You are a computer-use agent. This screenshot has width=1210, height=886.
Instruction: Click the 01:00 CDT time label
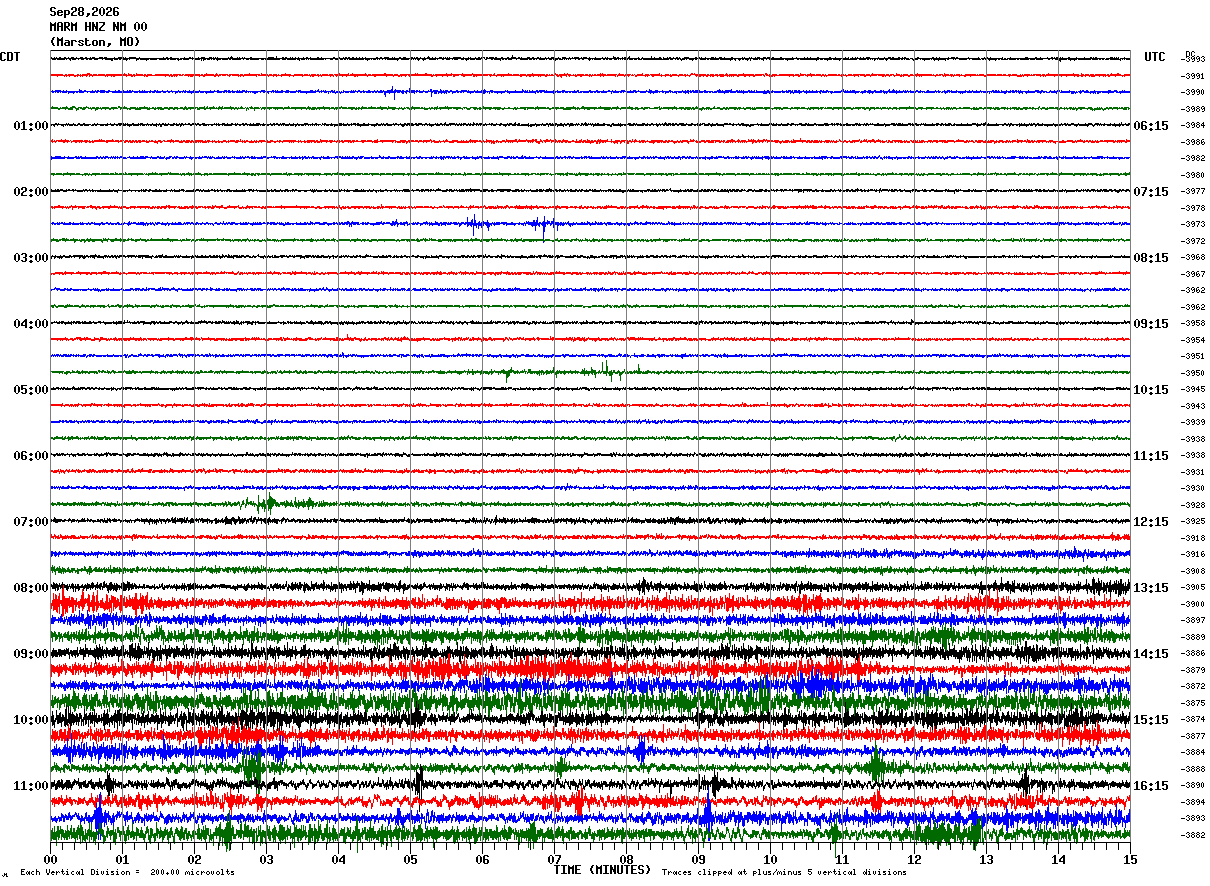coord(31,126)
